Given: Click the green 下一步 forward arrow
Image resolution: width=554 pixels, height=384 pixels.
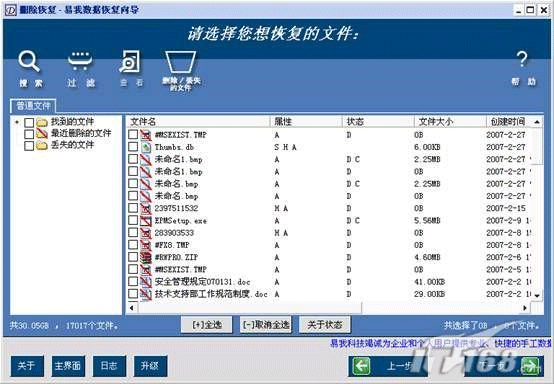Looking at the screenshot, I should pos(530,366).
